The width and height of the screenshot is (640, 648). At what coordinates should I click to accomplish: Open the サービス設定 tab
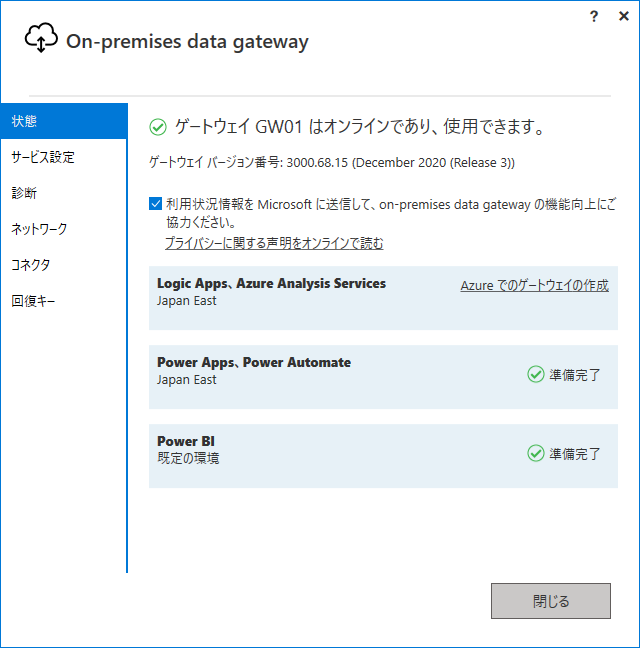pos(64,157)
